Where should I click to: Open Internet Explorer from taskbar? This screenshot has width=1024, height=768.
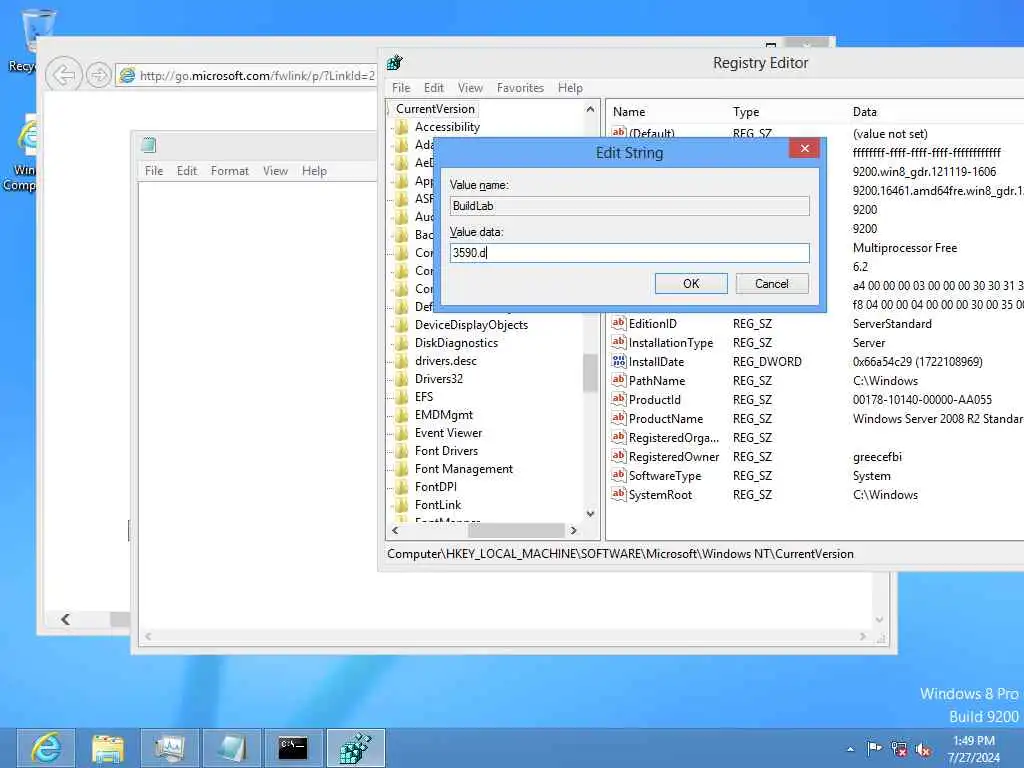(x=46, y=748)
